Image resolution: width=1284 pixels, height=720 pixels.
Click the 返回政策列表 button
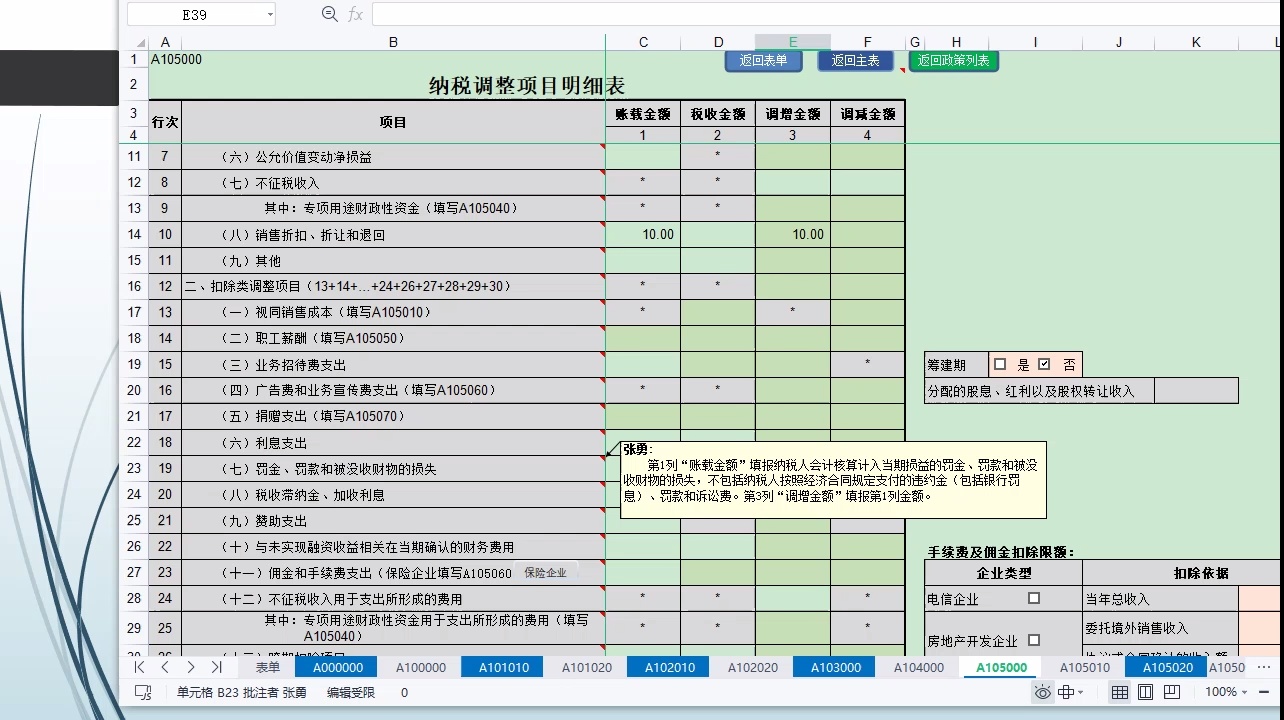[953, 61]
